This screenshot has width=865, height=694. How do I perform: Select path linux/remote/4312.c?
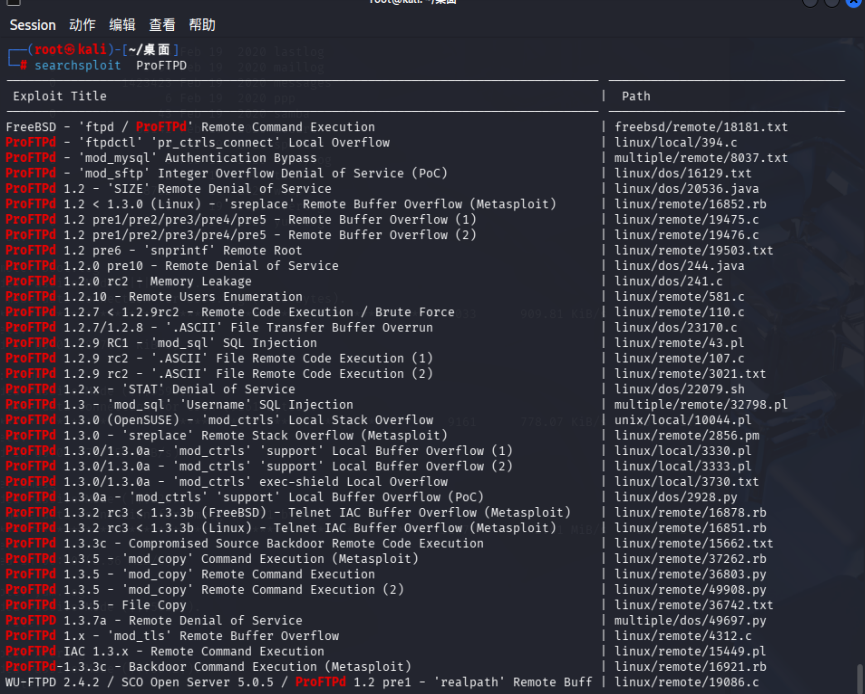tap(683, 636)
